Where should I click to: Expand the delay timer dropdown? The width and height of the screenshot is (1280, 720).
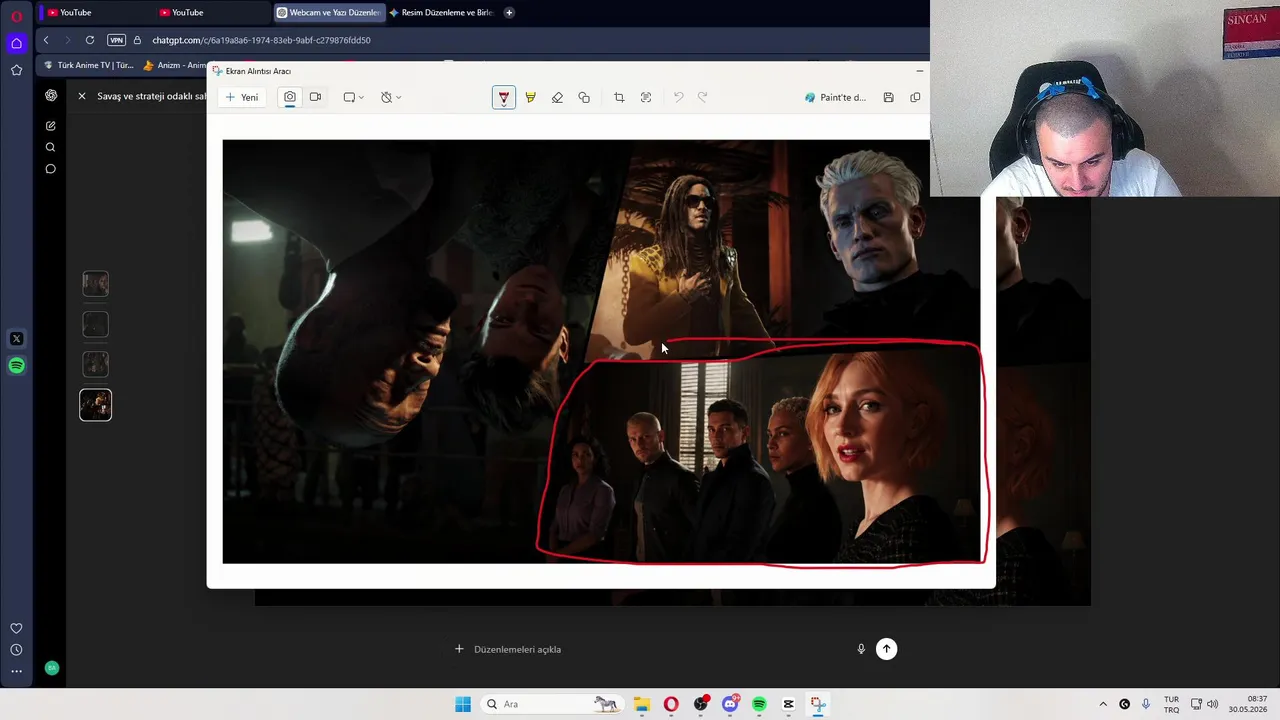point(391,97)
